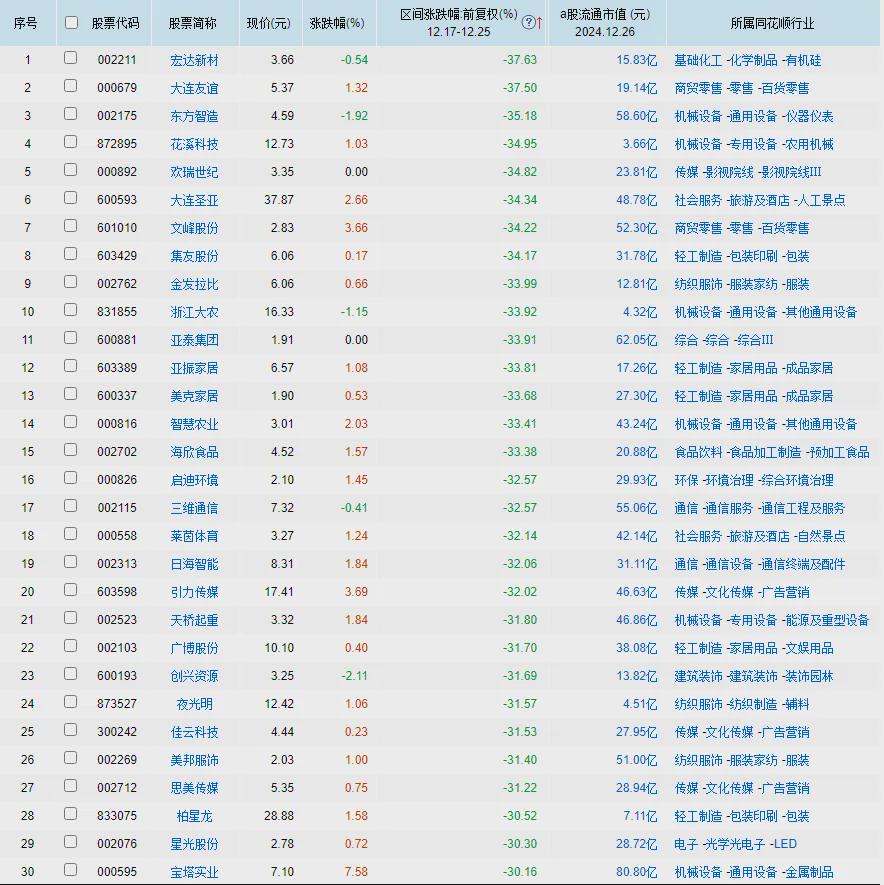Click interval change value -37.63
Image resolution: width=884 pixels, height=885 pixels.
pyautogui.click(x=520, y=60)
